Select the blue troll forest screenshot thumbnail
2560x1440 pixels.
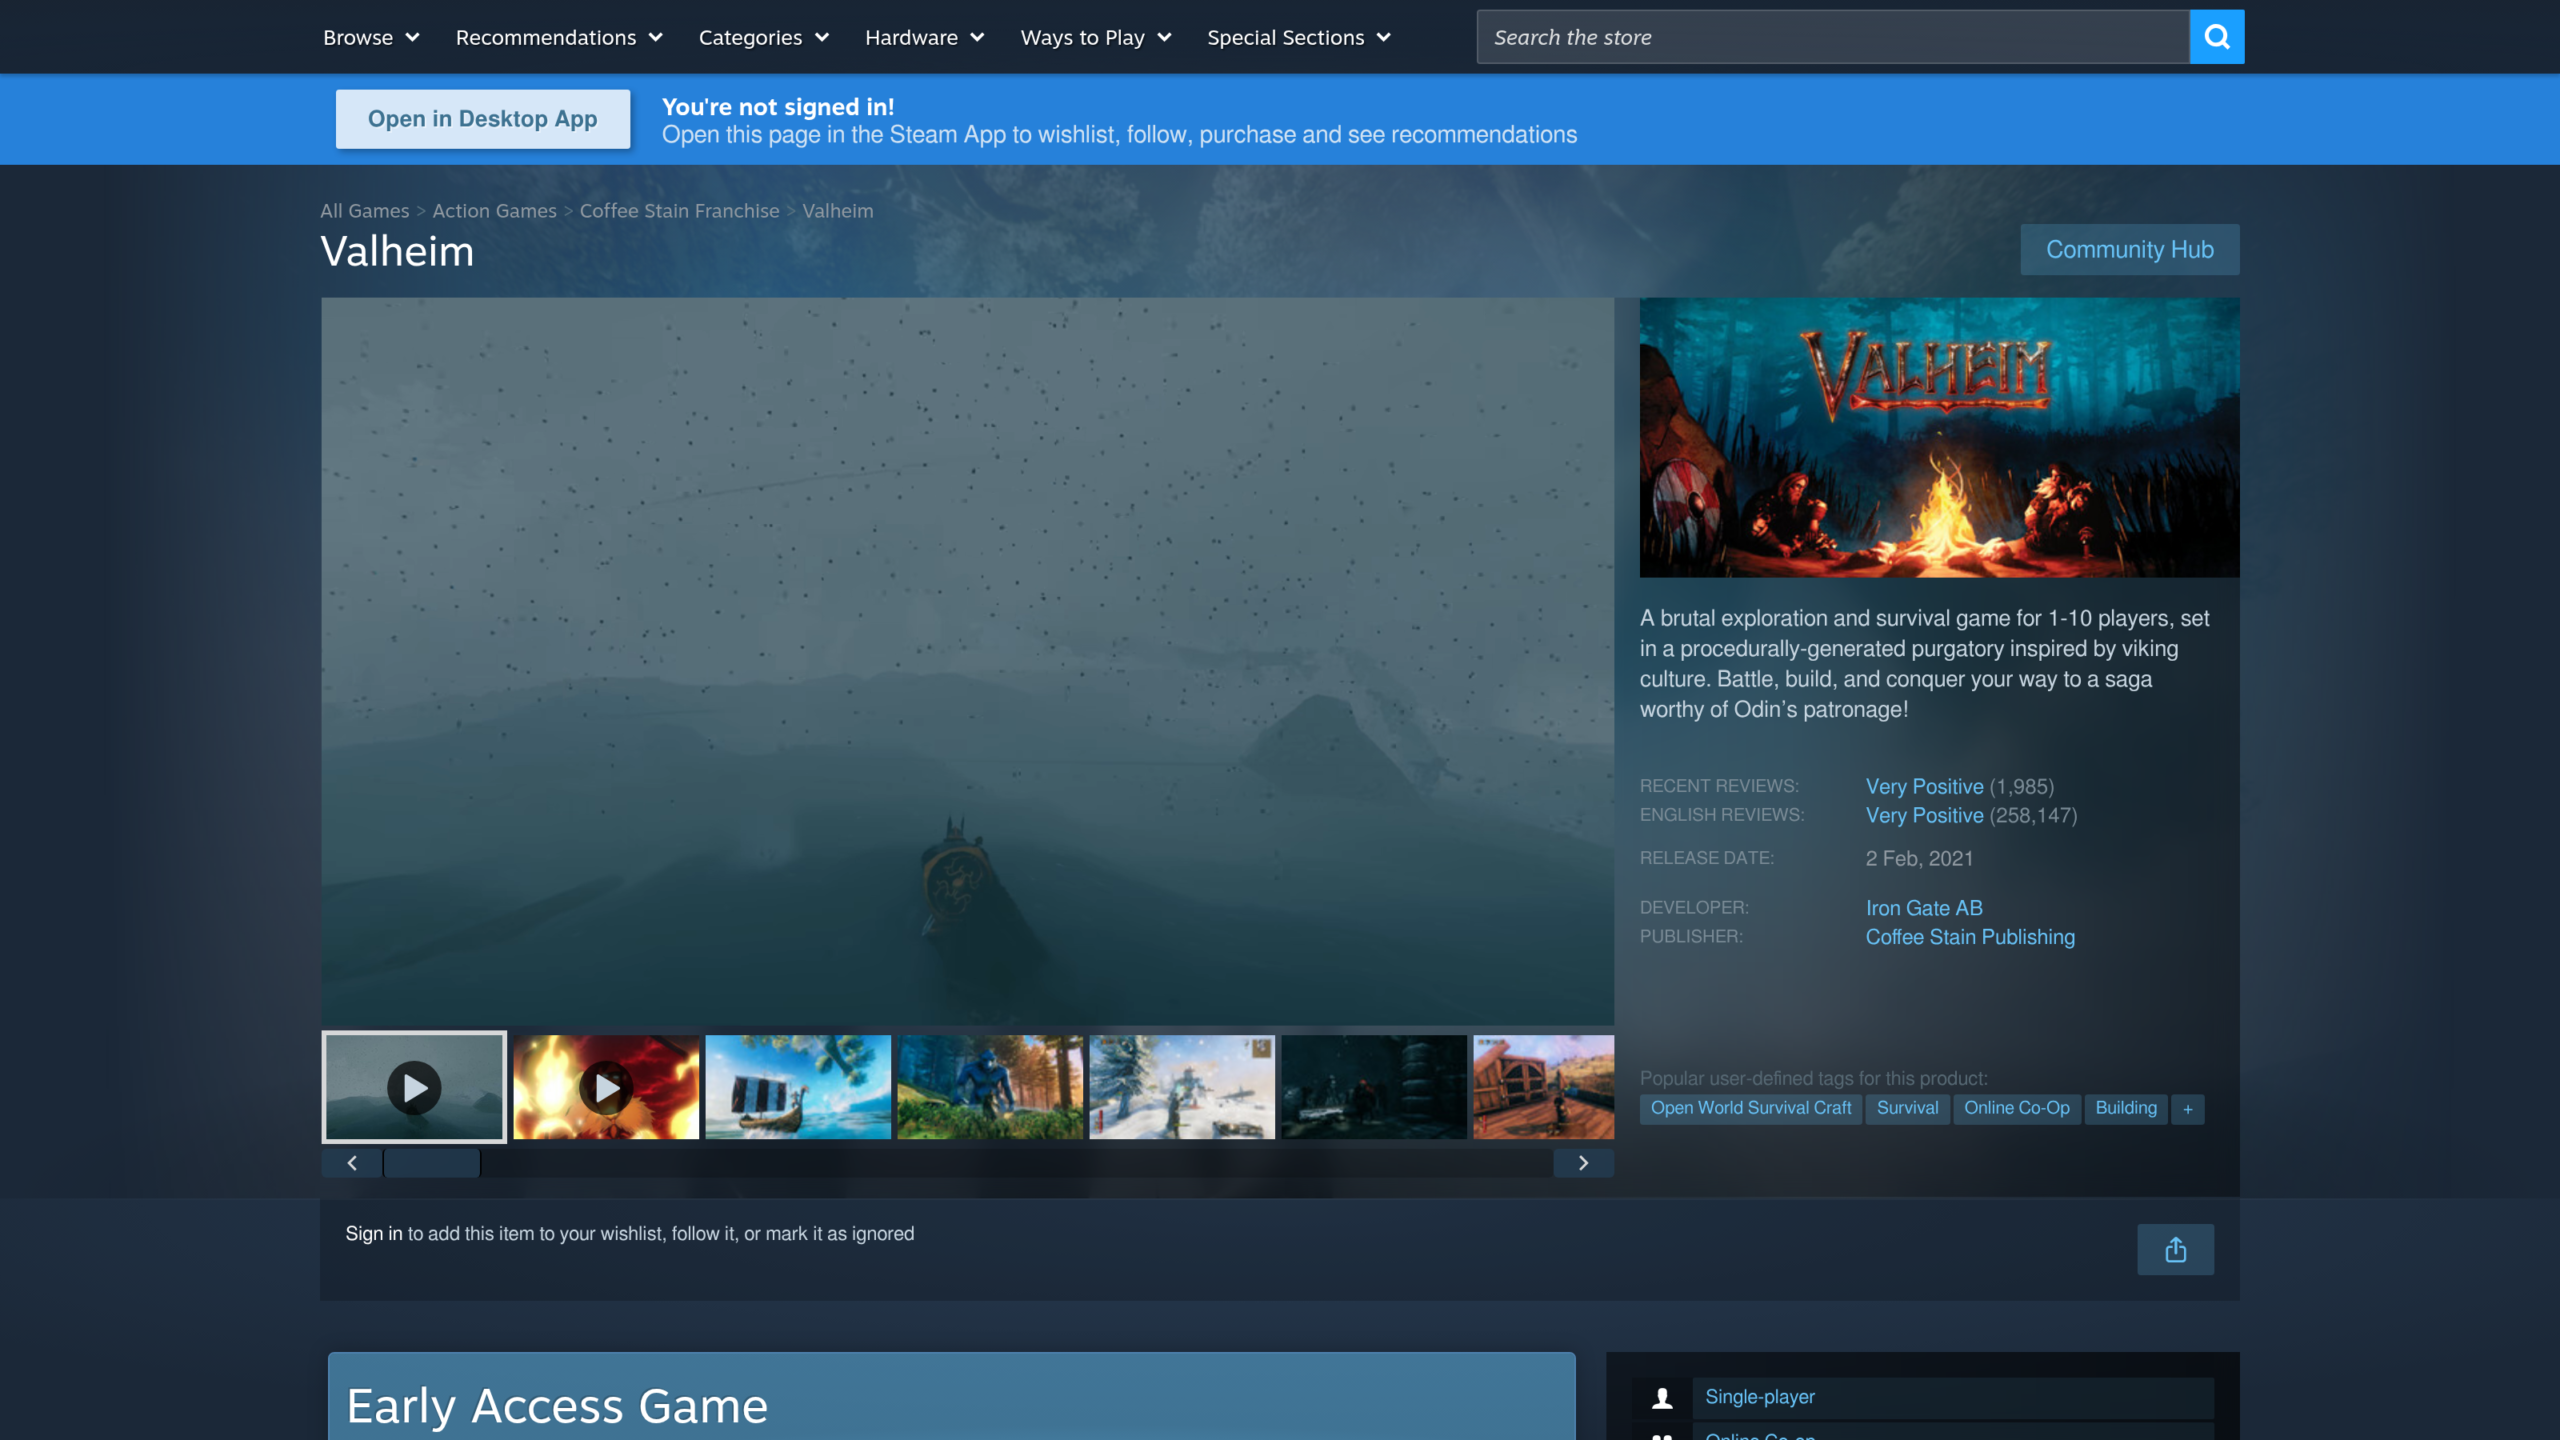990,1087
